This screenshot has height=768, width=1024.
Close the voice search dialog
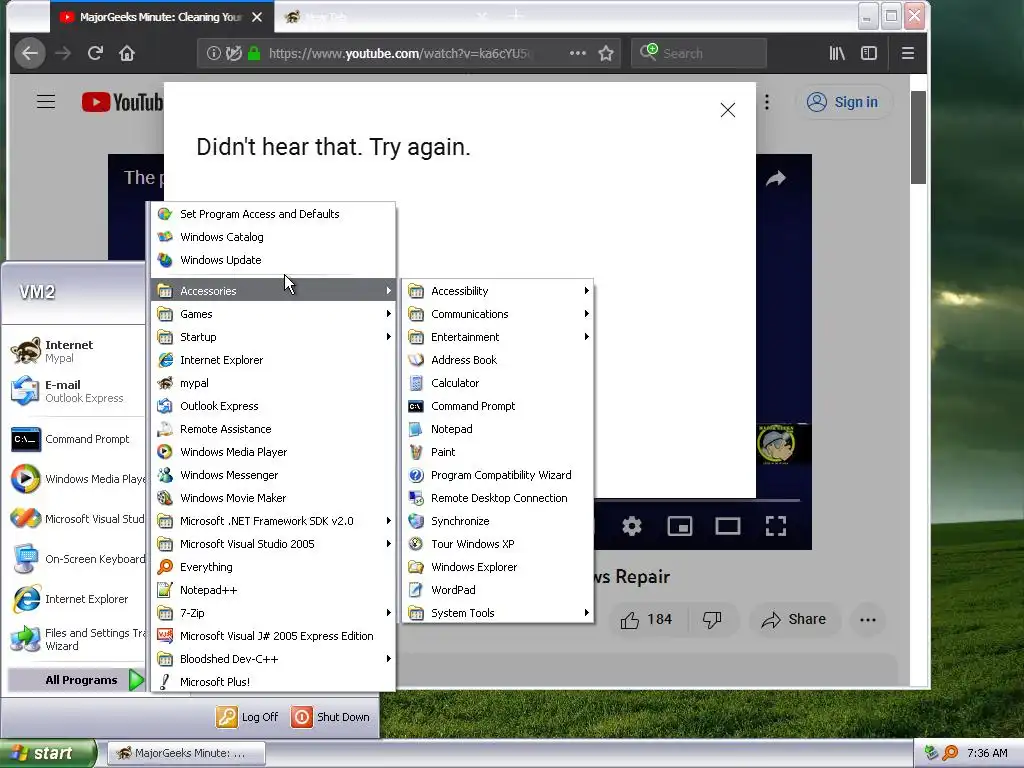(x=728, y=110)
